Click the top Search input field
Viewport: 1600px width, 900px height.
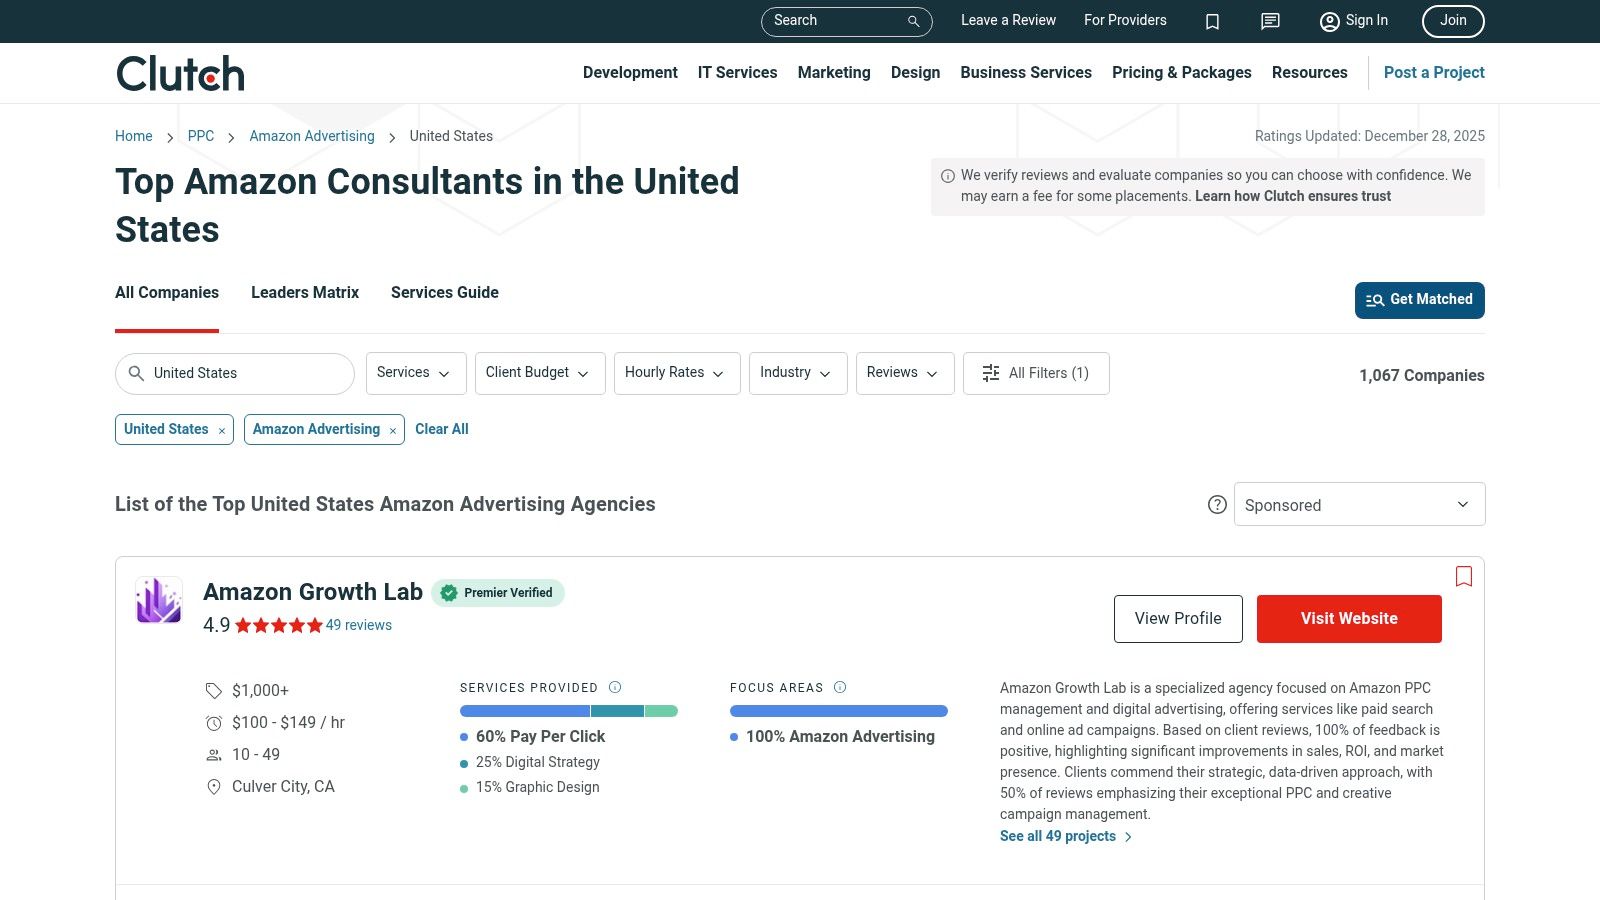pos(847,21)
